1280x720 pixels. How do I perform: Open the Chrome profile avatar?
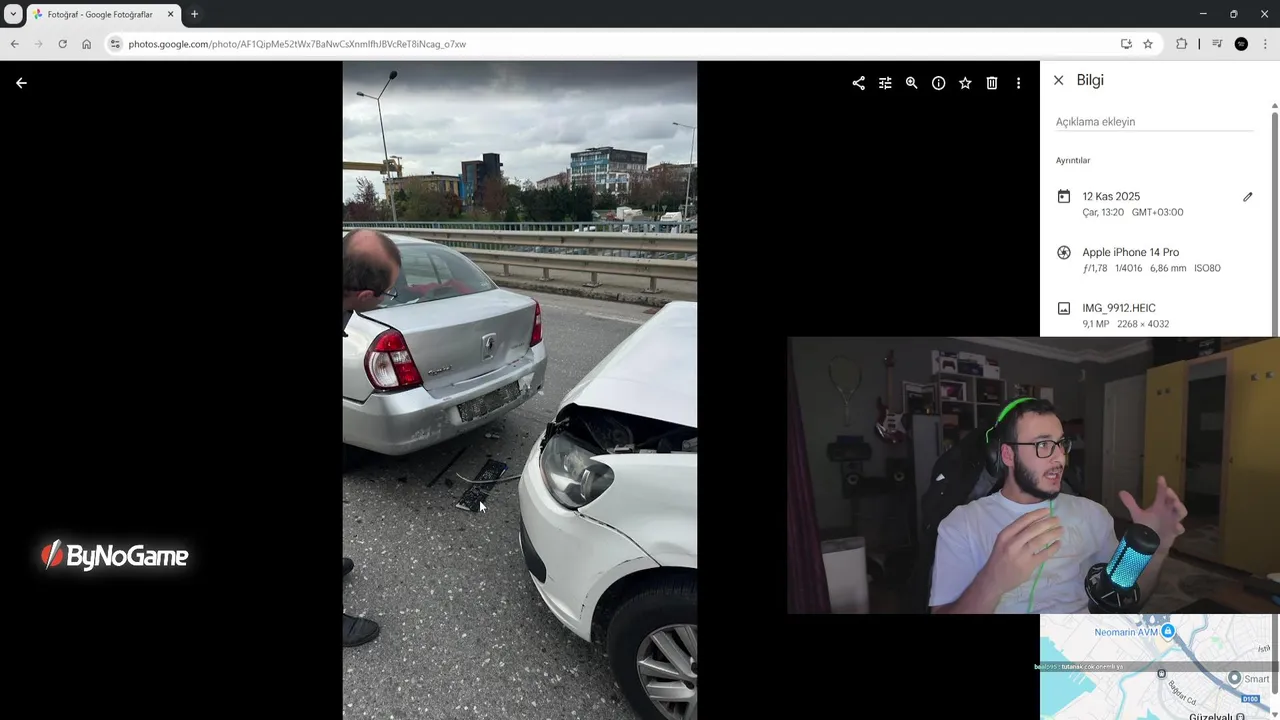pos(1241,44)
